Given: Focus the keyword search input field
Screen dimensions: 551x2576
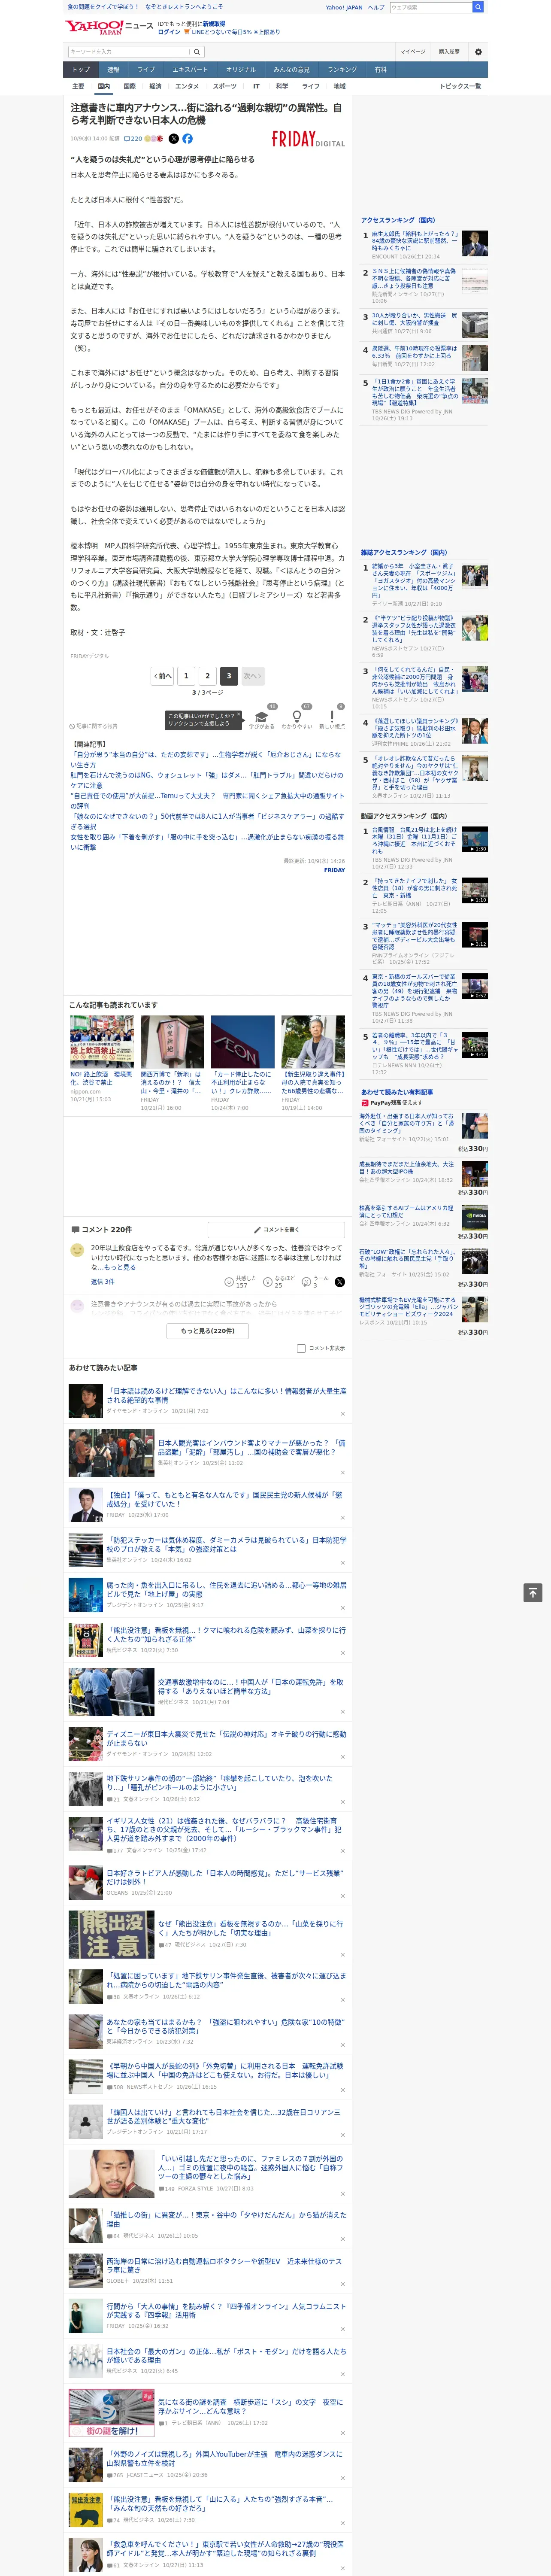Looking at the screenshot, I should [129, 52].
